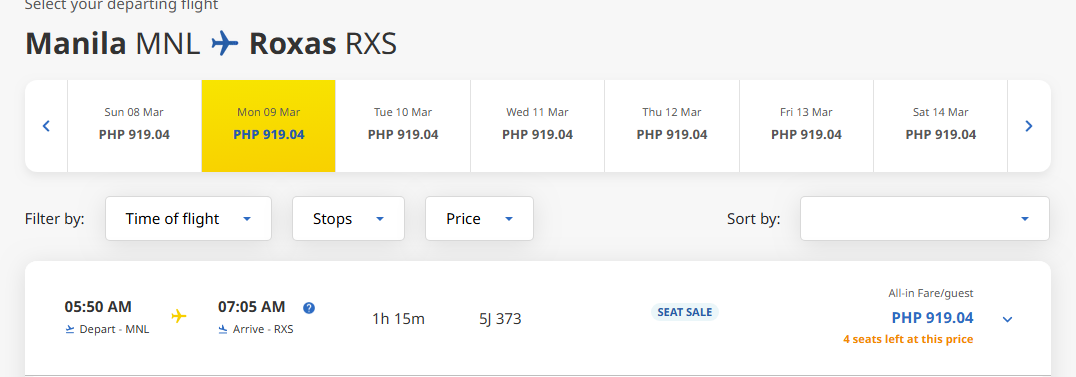Select the Tue 10 Mar date tab
The width and height of the screenshot is (1076, 377).
coord(403,126)
